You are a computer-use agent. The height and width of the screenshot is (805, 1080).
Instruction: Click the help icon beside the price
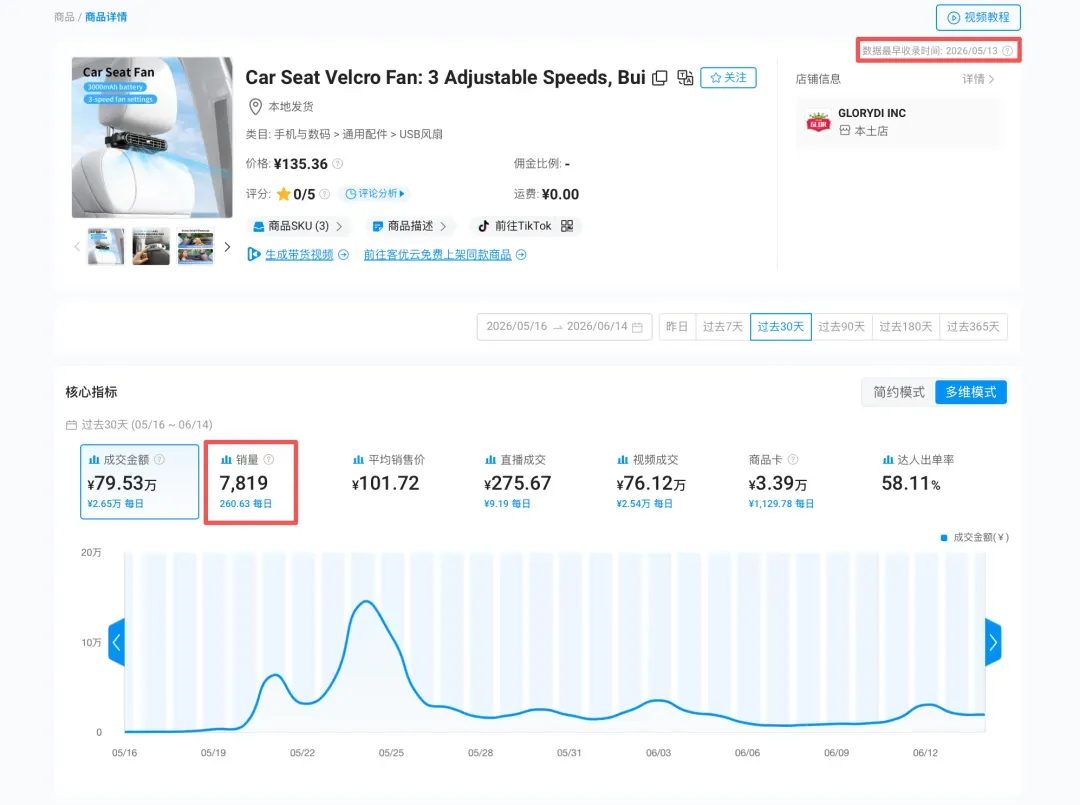point(338,164)
